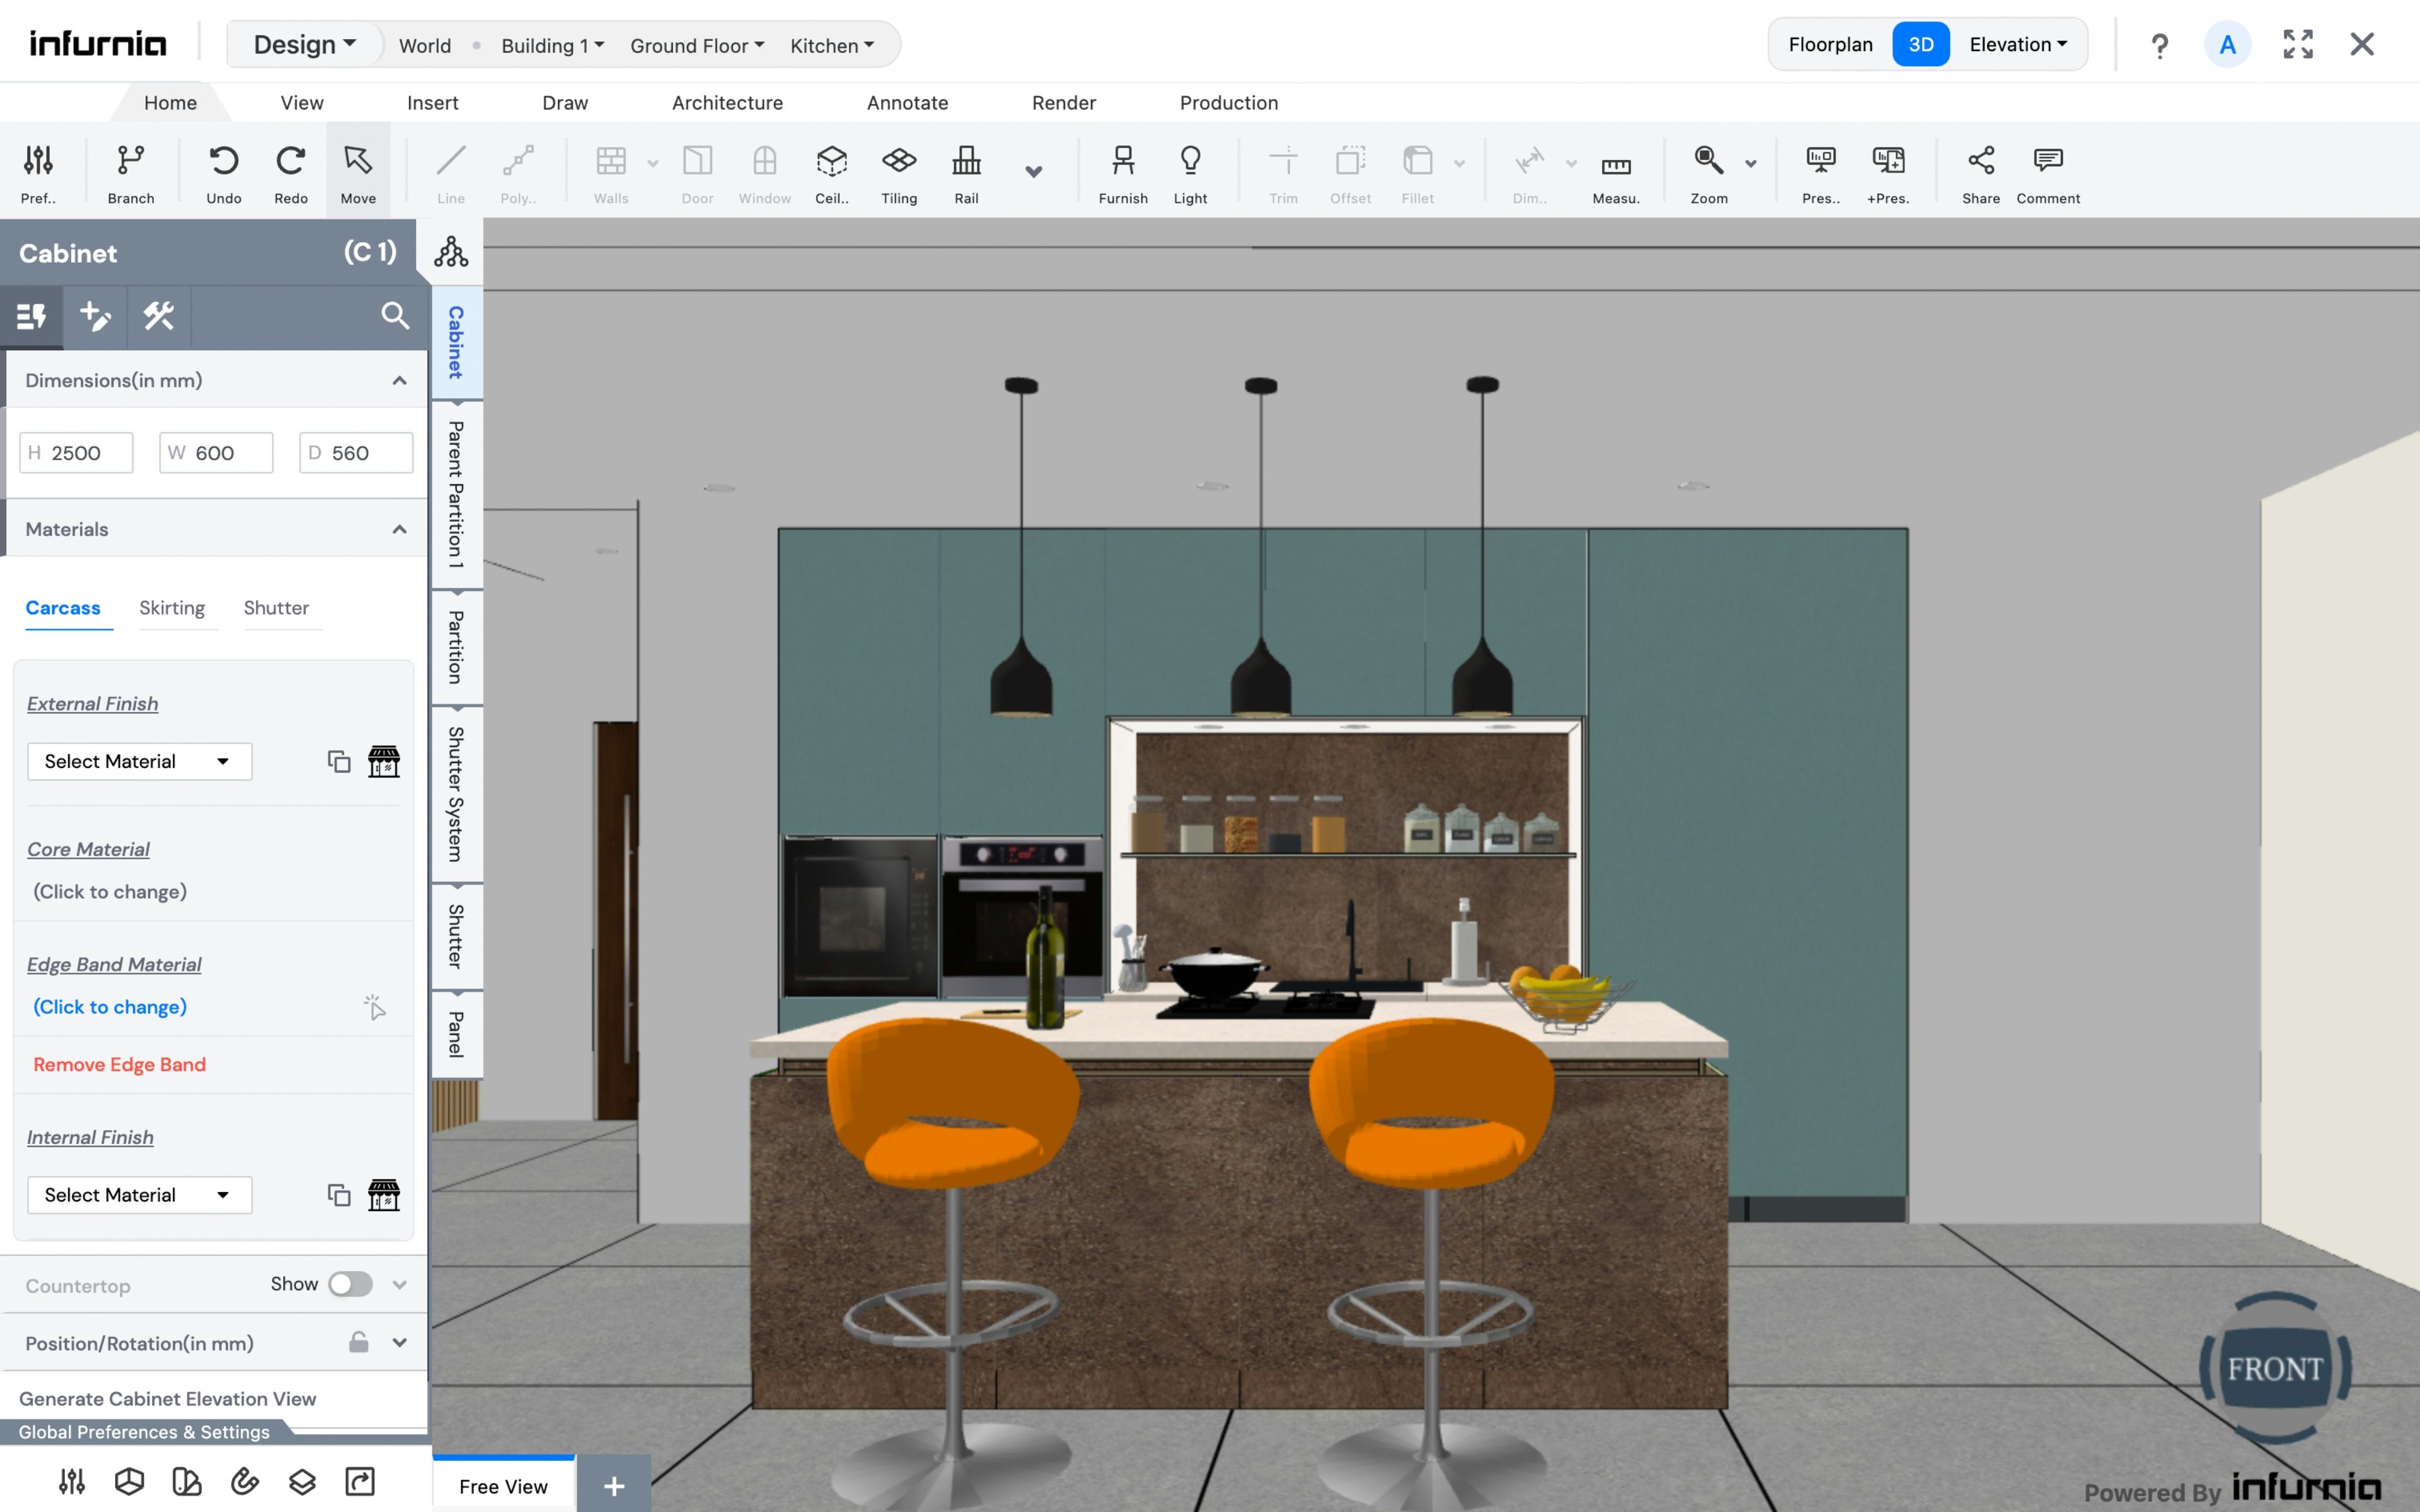Open material store for External Finish
The image size is (2420, 1512).
click(x=383, y=762)
